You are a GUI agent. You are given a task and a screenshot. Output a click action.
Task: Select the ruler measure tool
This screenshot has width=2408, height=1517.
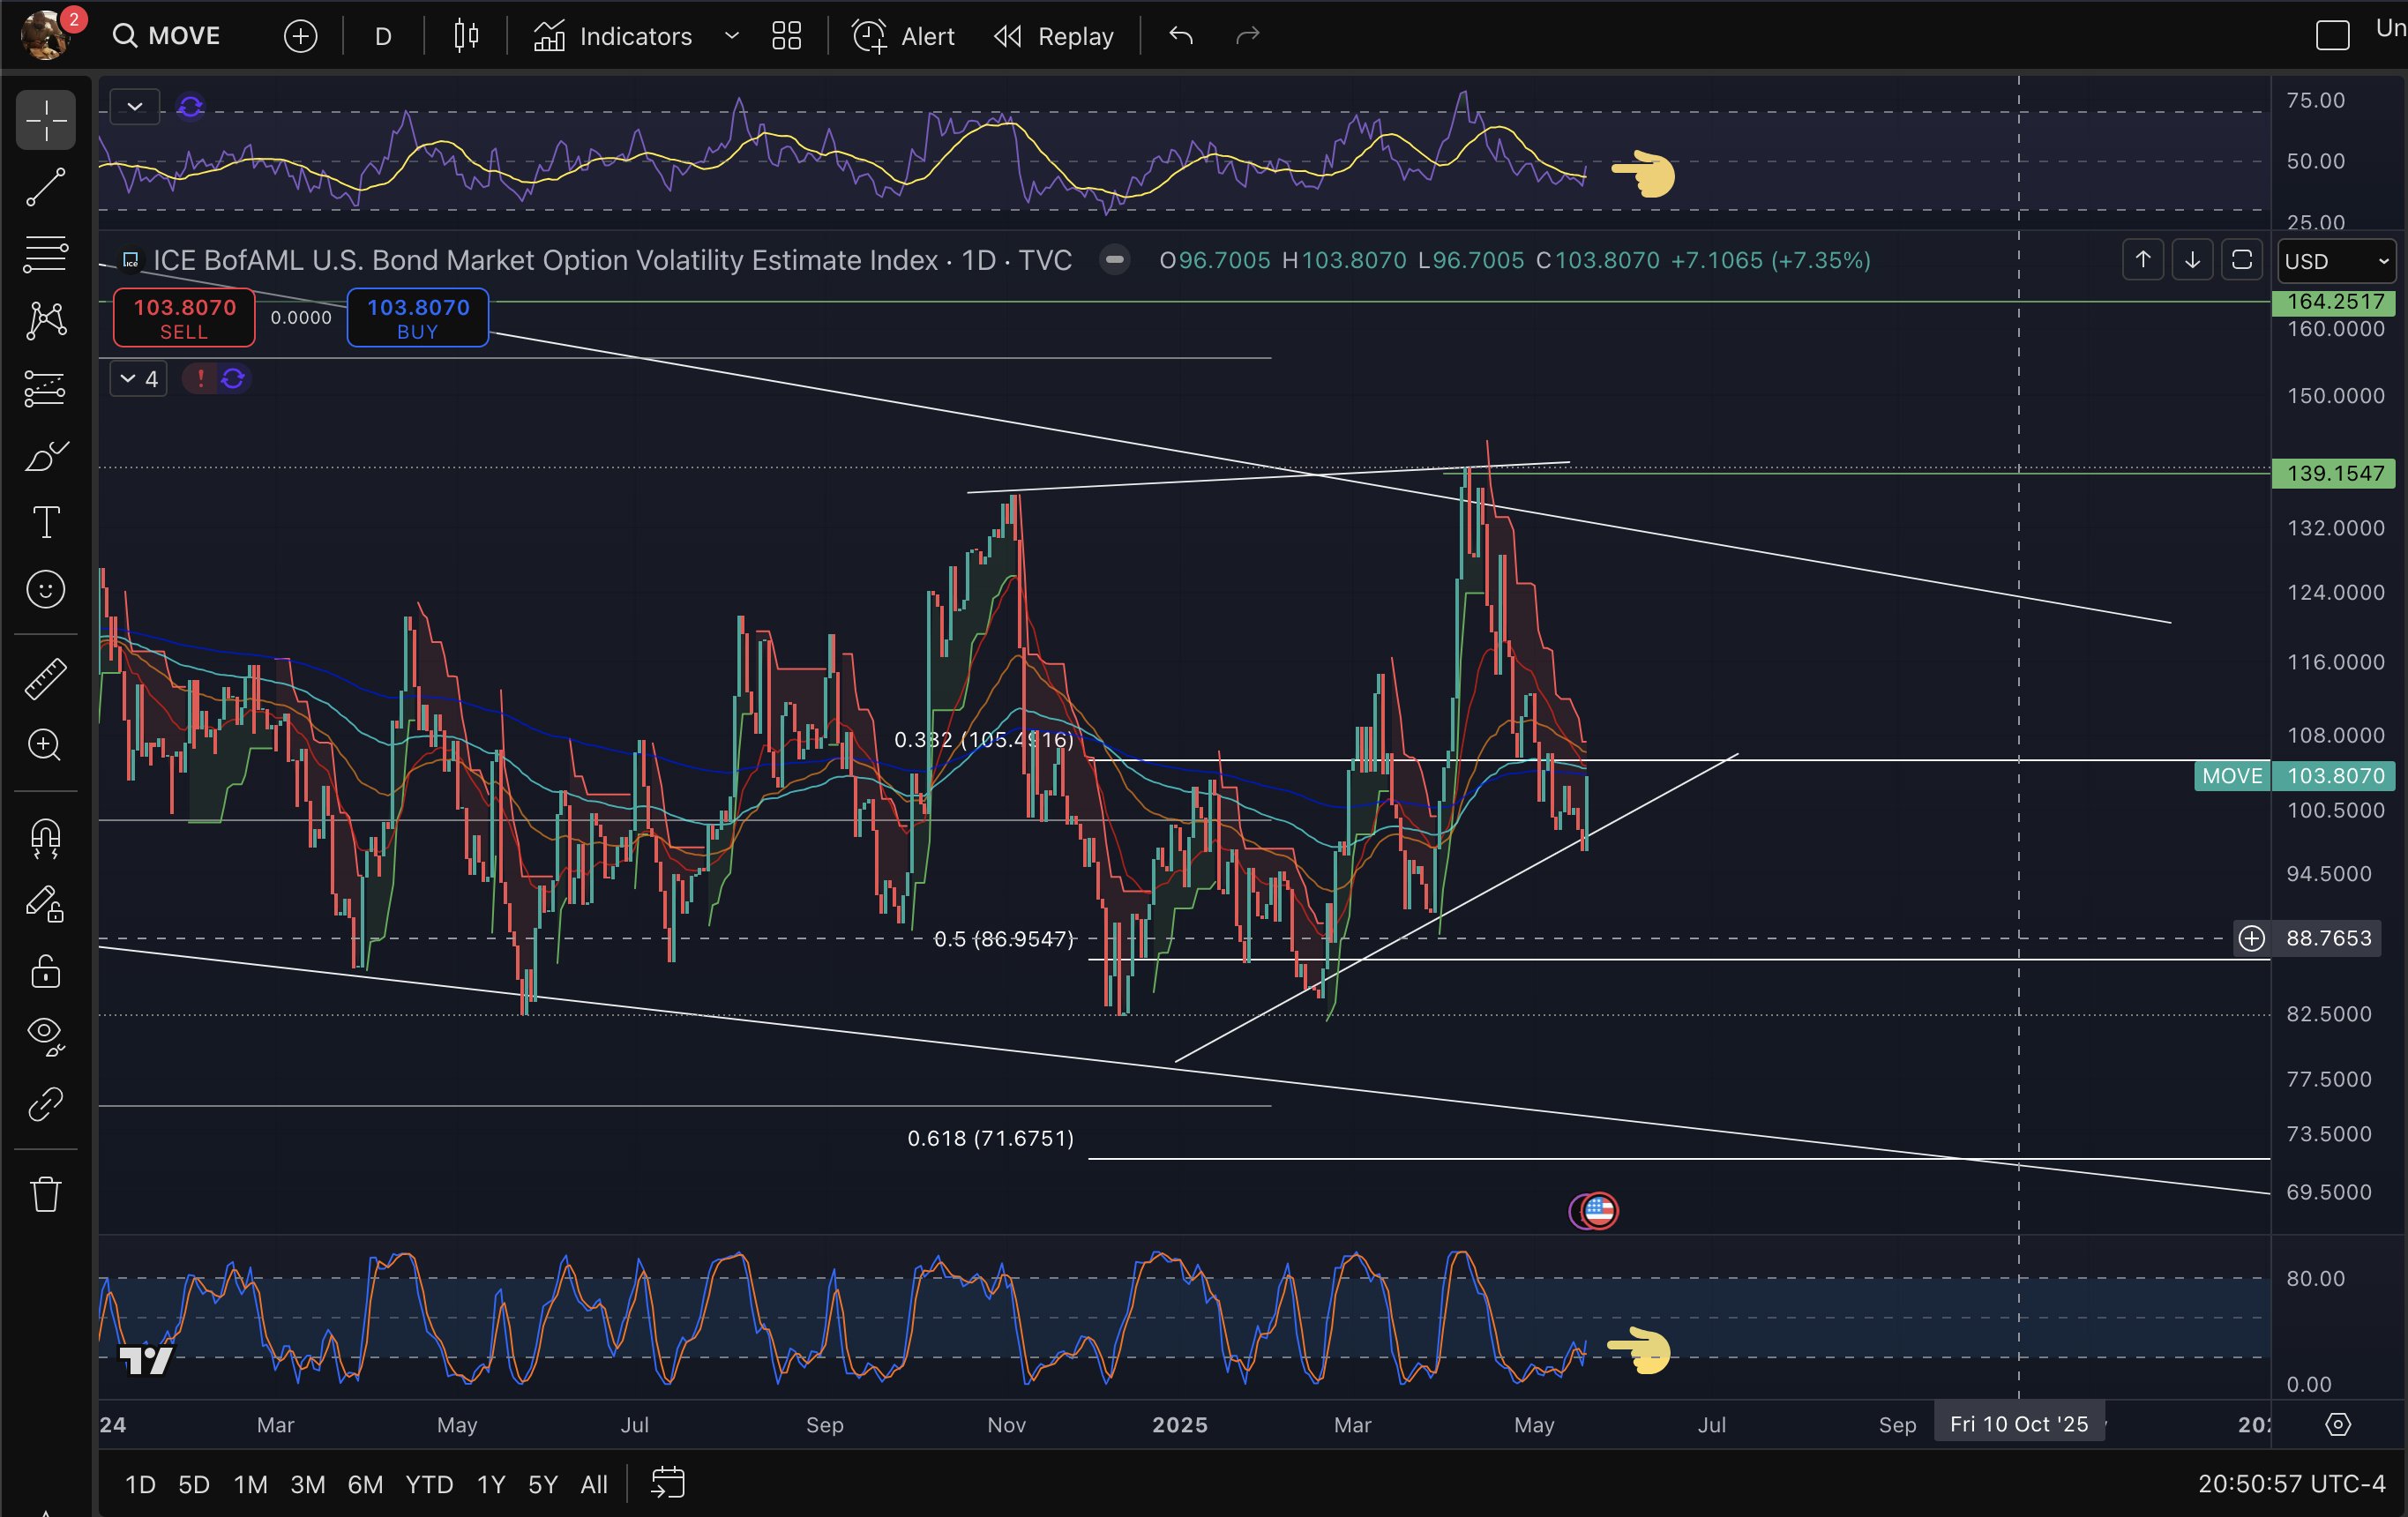(46, 678)
